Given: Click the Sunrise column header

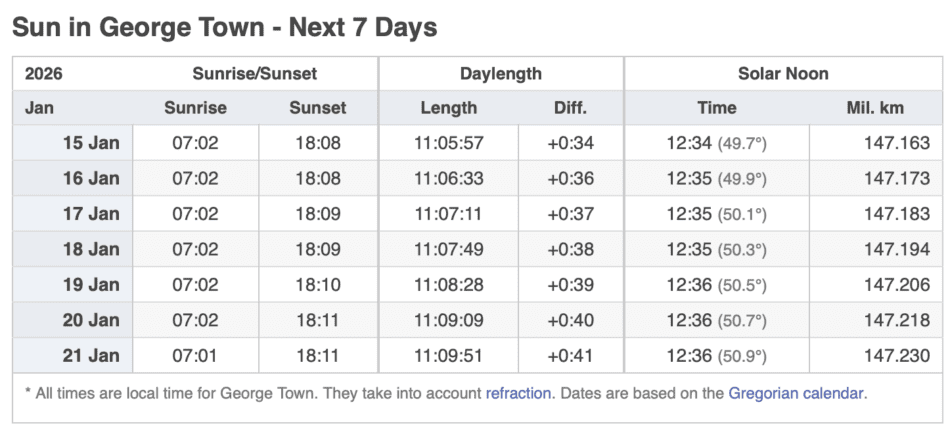Looking at the screenshot, I should click(x=195, y=108).
